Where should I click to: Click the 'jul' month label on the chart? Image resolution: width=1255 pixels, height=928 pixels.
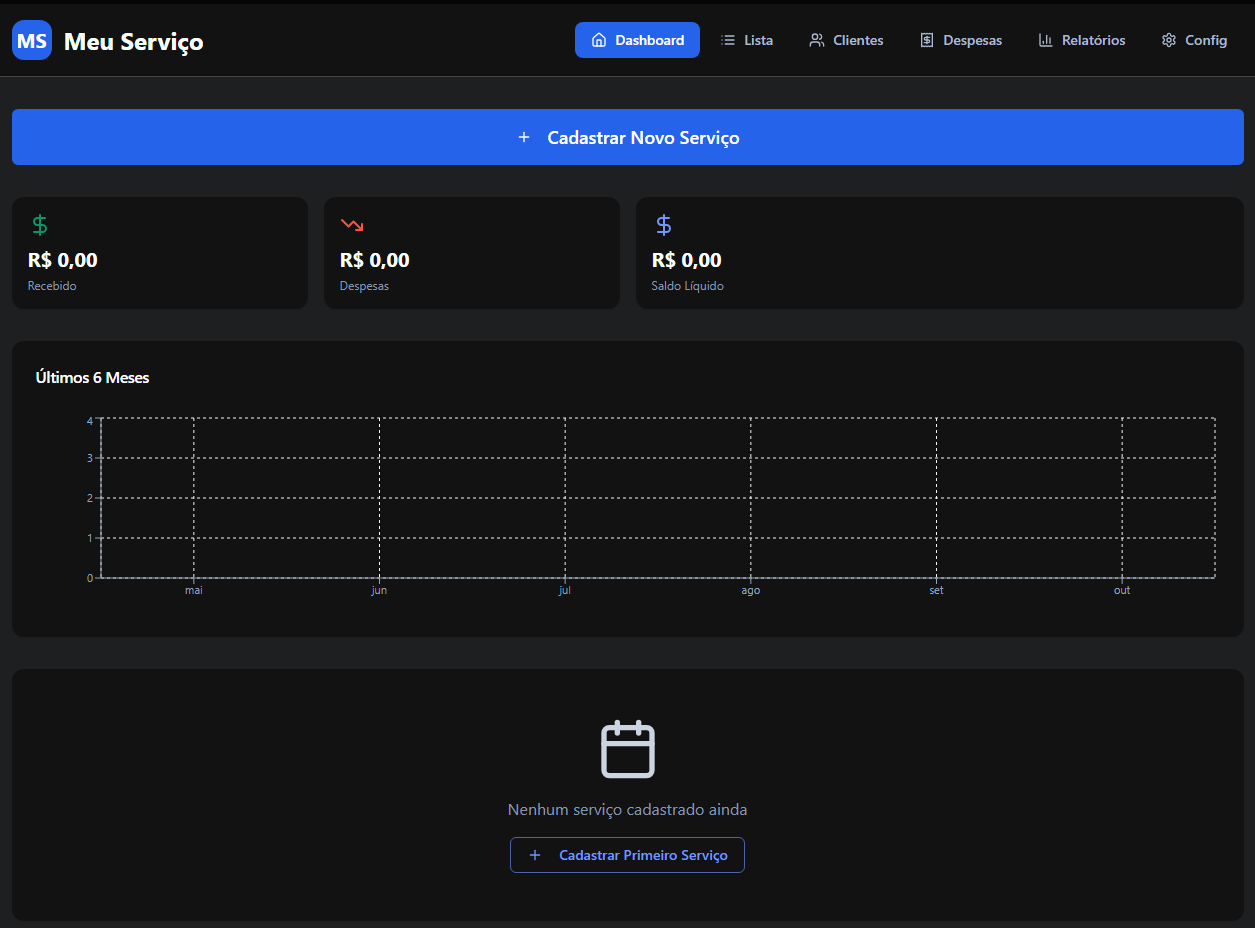(565, 590)
